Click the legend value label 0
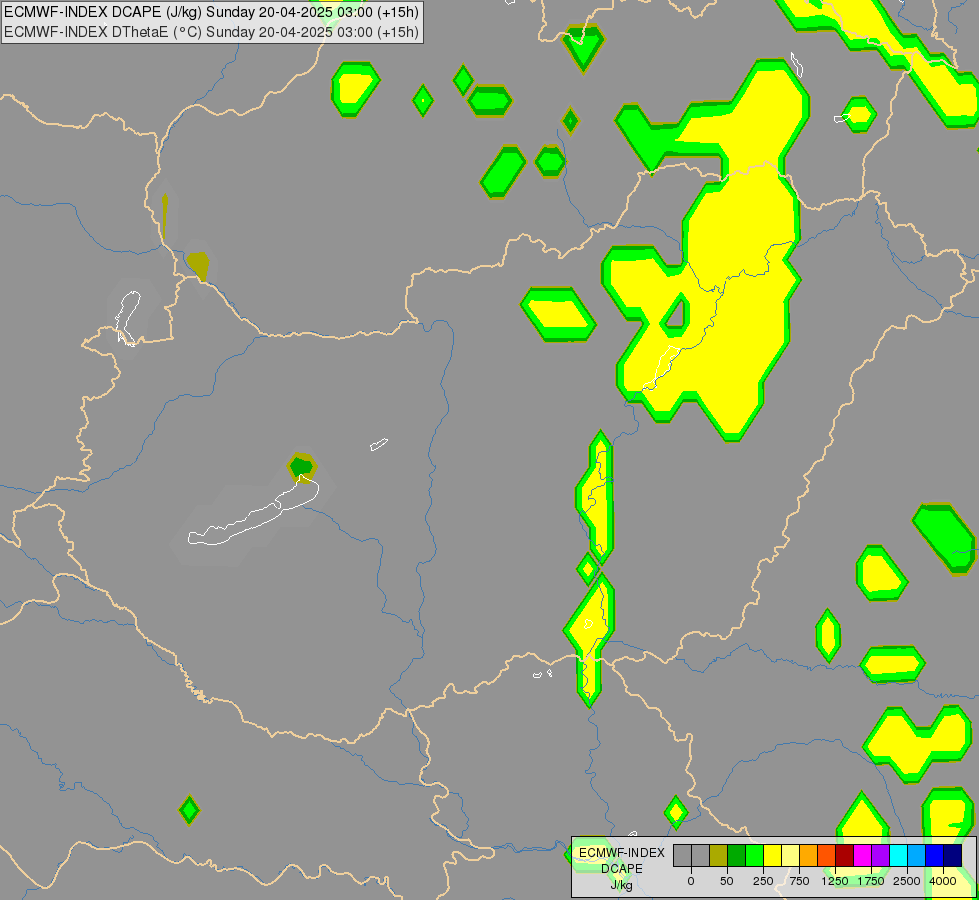Image resolution: width=979 pixels, height=900 pixels. point(691,881)
